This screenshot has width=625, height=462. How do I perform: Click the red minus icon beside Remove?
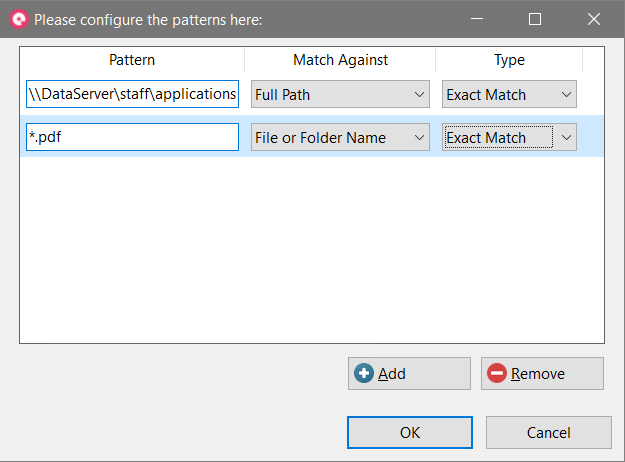[x=497, y=374]
